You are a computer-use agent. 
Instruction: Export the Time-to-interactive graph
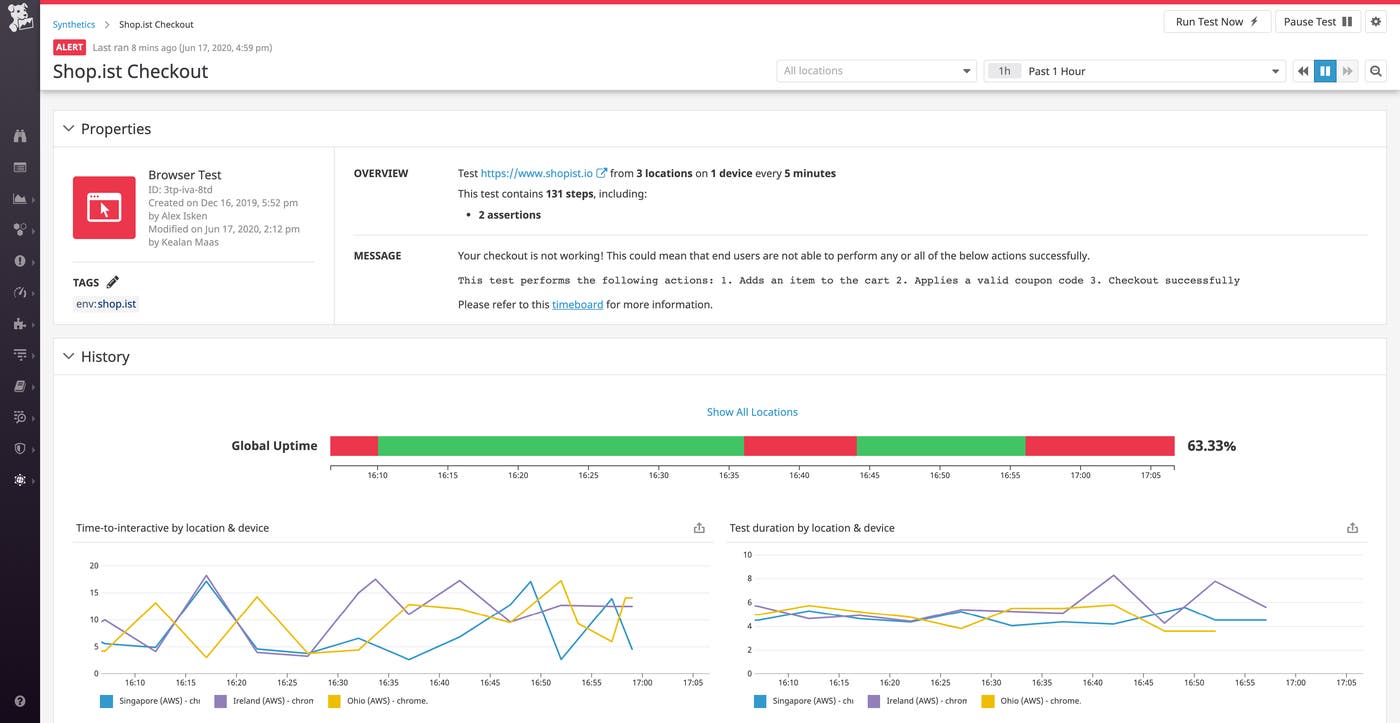(x=699, y=528)
